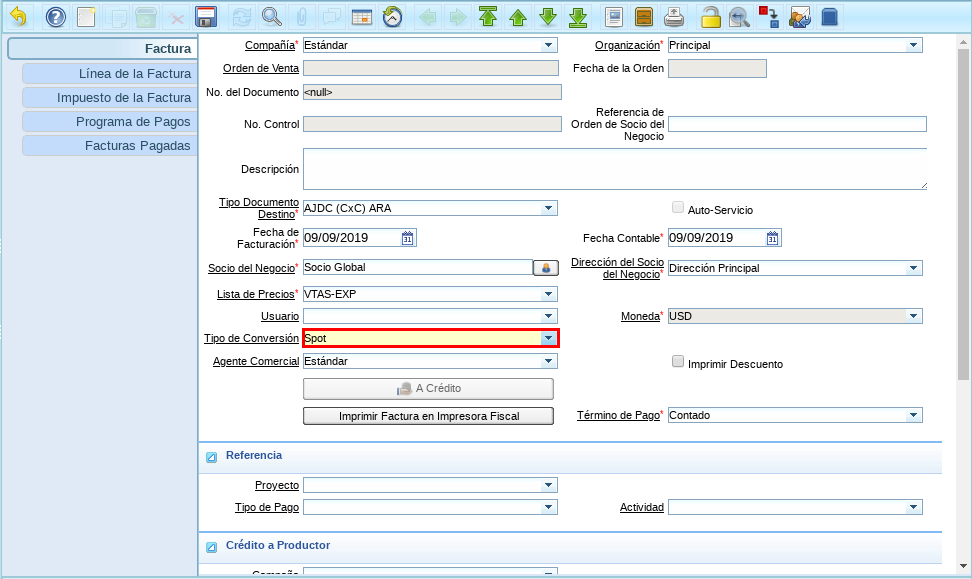Screen dimensions: 972x579
Task: Go to first record with top arrow
Action: click(x=487, y=17)
